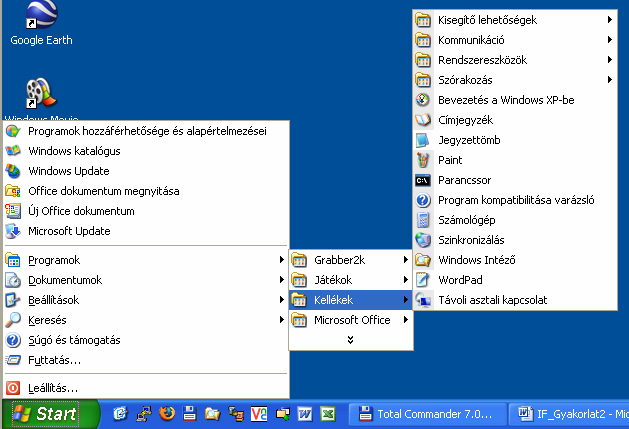Launch Excel from quick launch
Viewport: 629px width, 429px height.
(328, 414)
